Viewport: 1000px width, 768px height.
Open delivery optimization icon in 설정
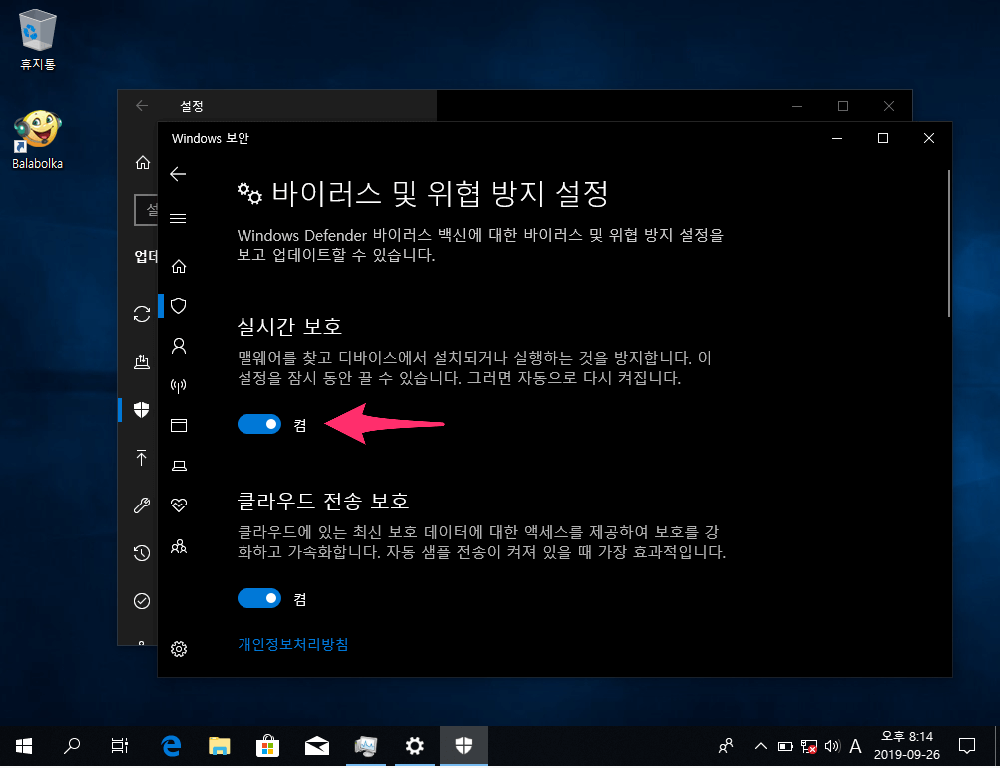point(142,362)
